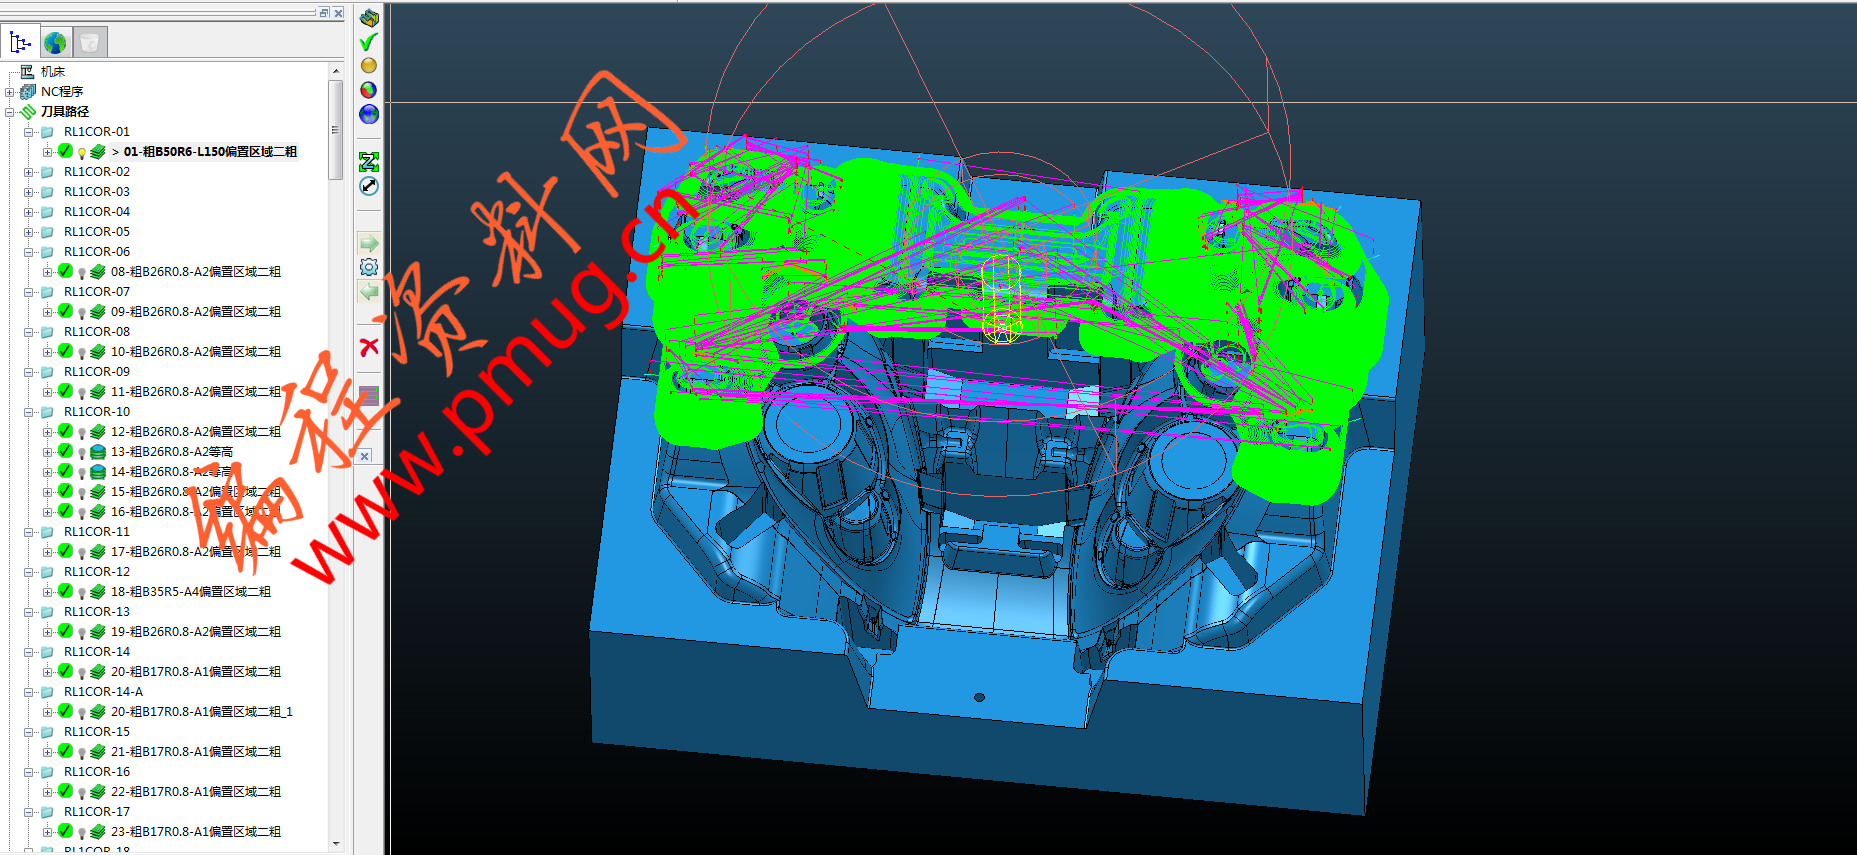Collapse the RL1COR-06 folder

[28, 252]
